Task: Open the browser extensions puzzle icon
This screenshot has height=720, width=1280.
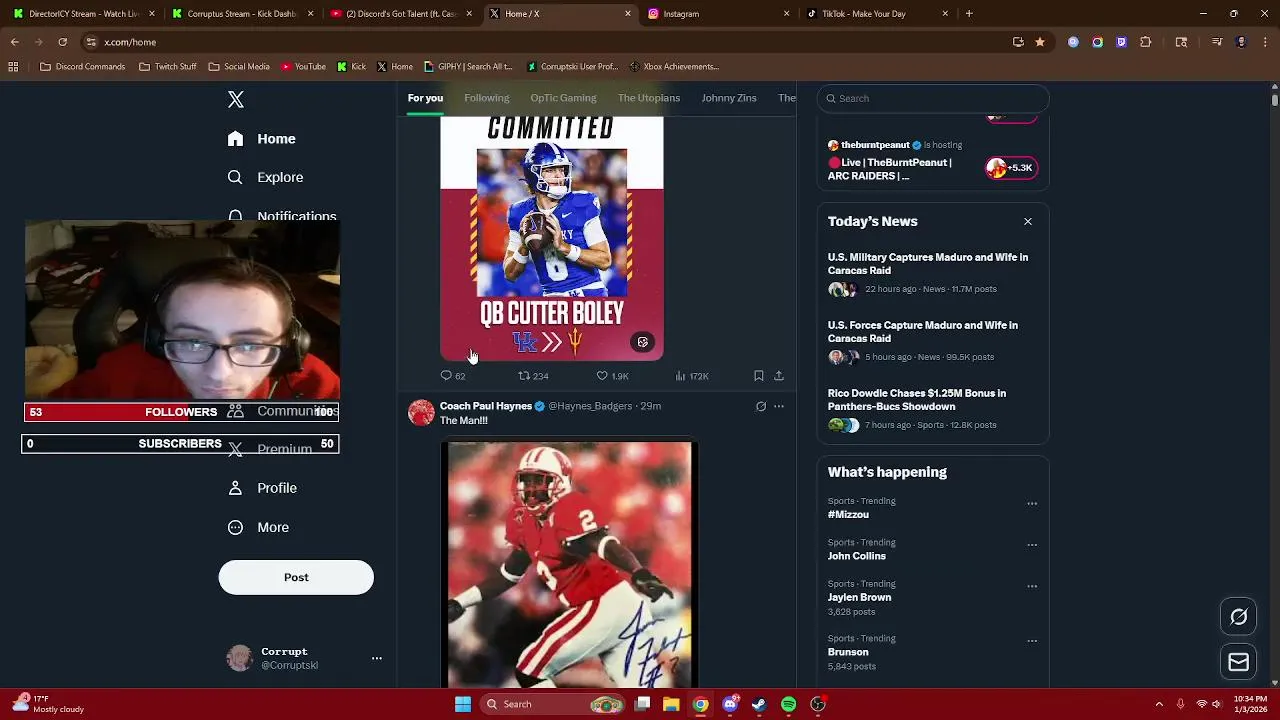Action: (1146, 42)
